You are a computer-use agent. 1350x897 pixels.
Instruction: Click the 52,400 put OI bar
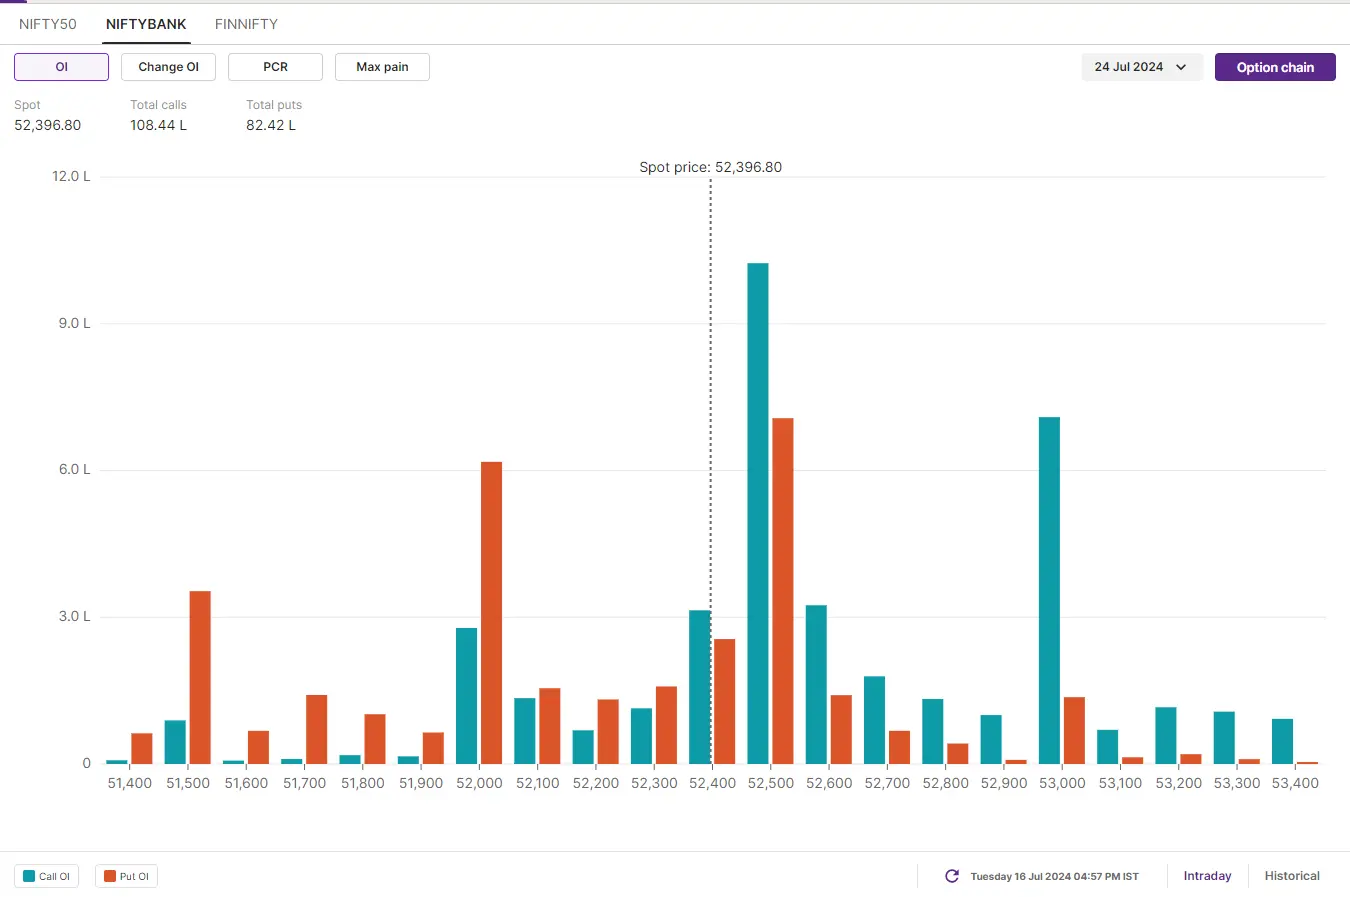(x=724, y=701)
